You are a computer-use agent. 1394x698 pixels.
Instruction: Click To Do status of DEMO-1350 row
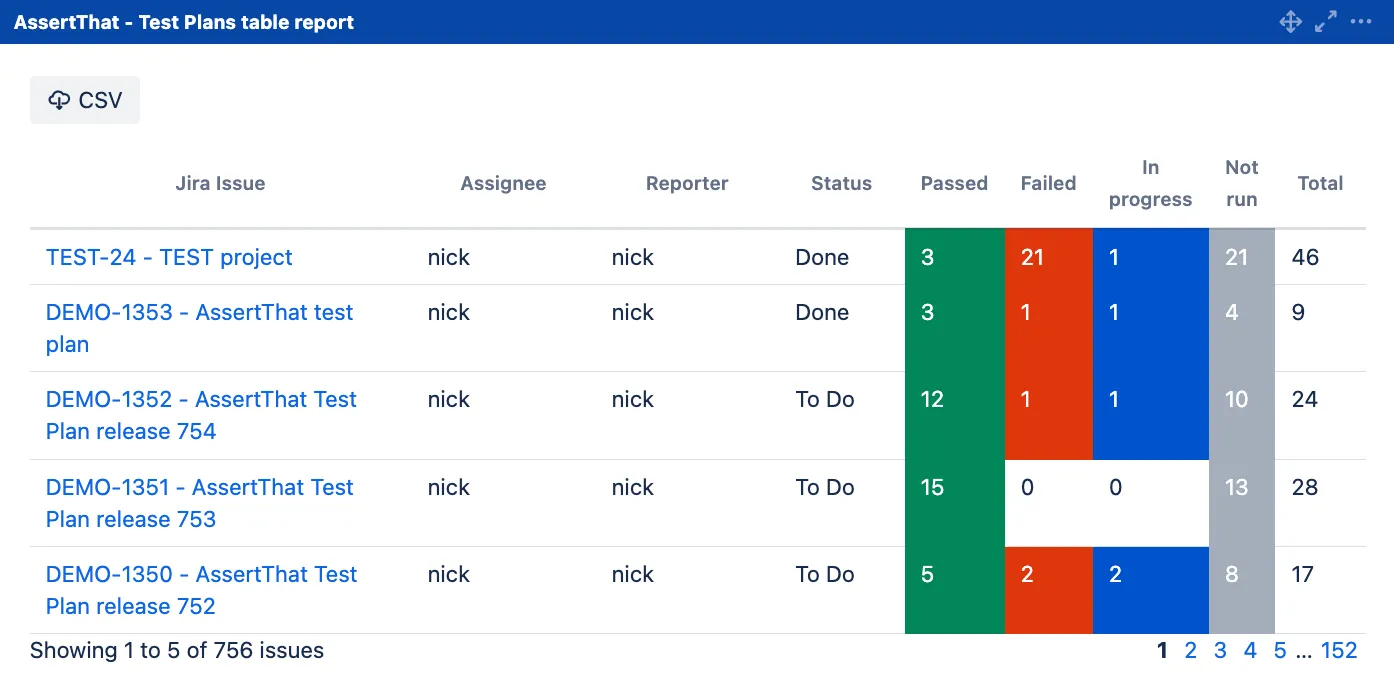pos(825,574)
